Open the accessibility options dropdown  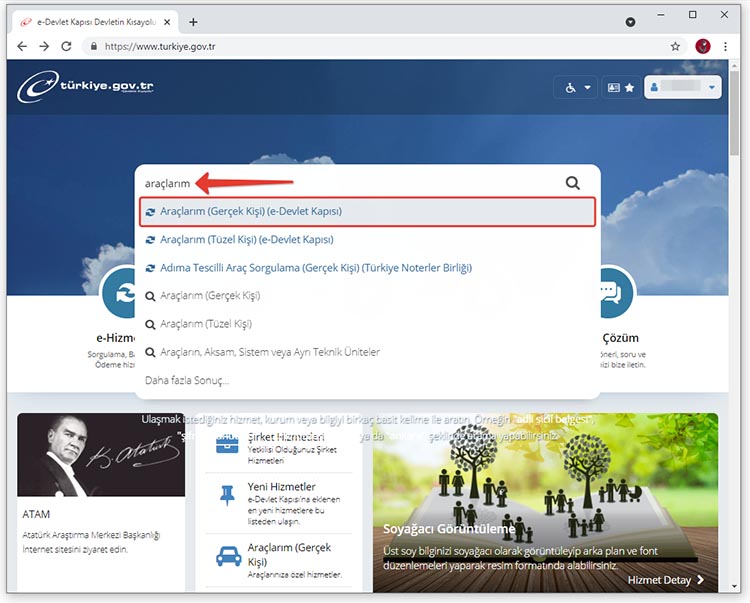(x=578, y=88)
